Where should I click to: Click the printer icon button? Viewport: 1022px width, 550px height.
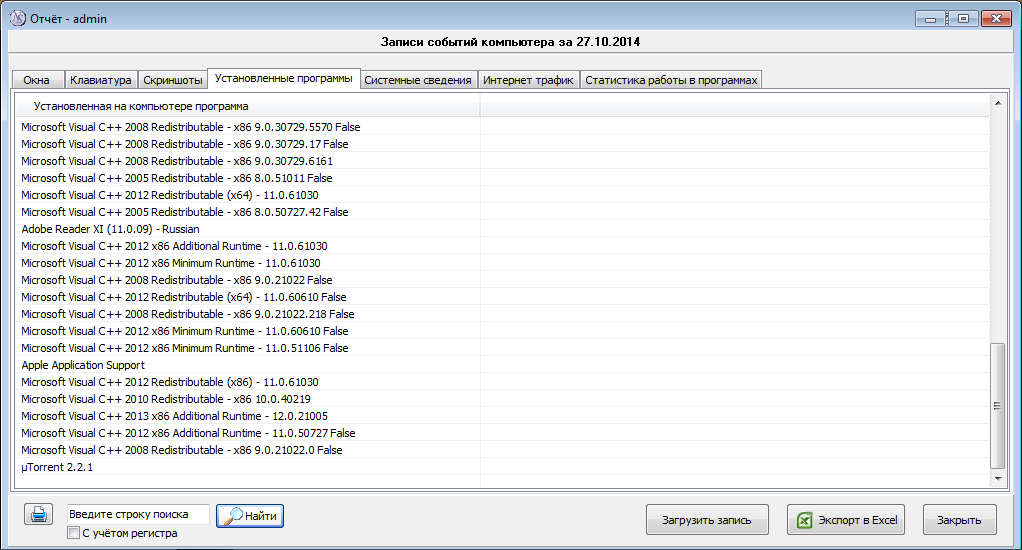(38, 514)
